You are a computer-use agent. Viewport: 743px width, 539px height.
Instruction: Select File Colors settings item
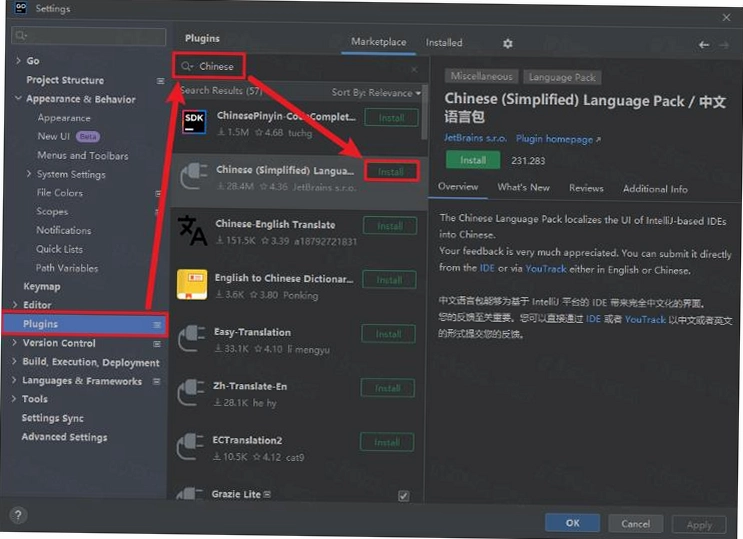click(60, 192)
